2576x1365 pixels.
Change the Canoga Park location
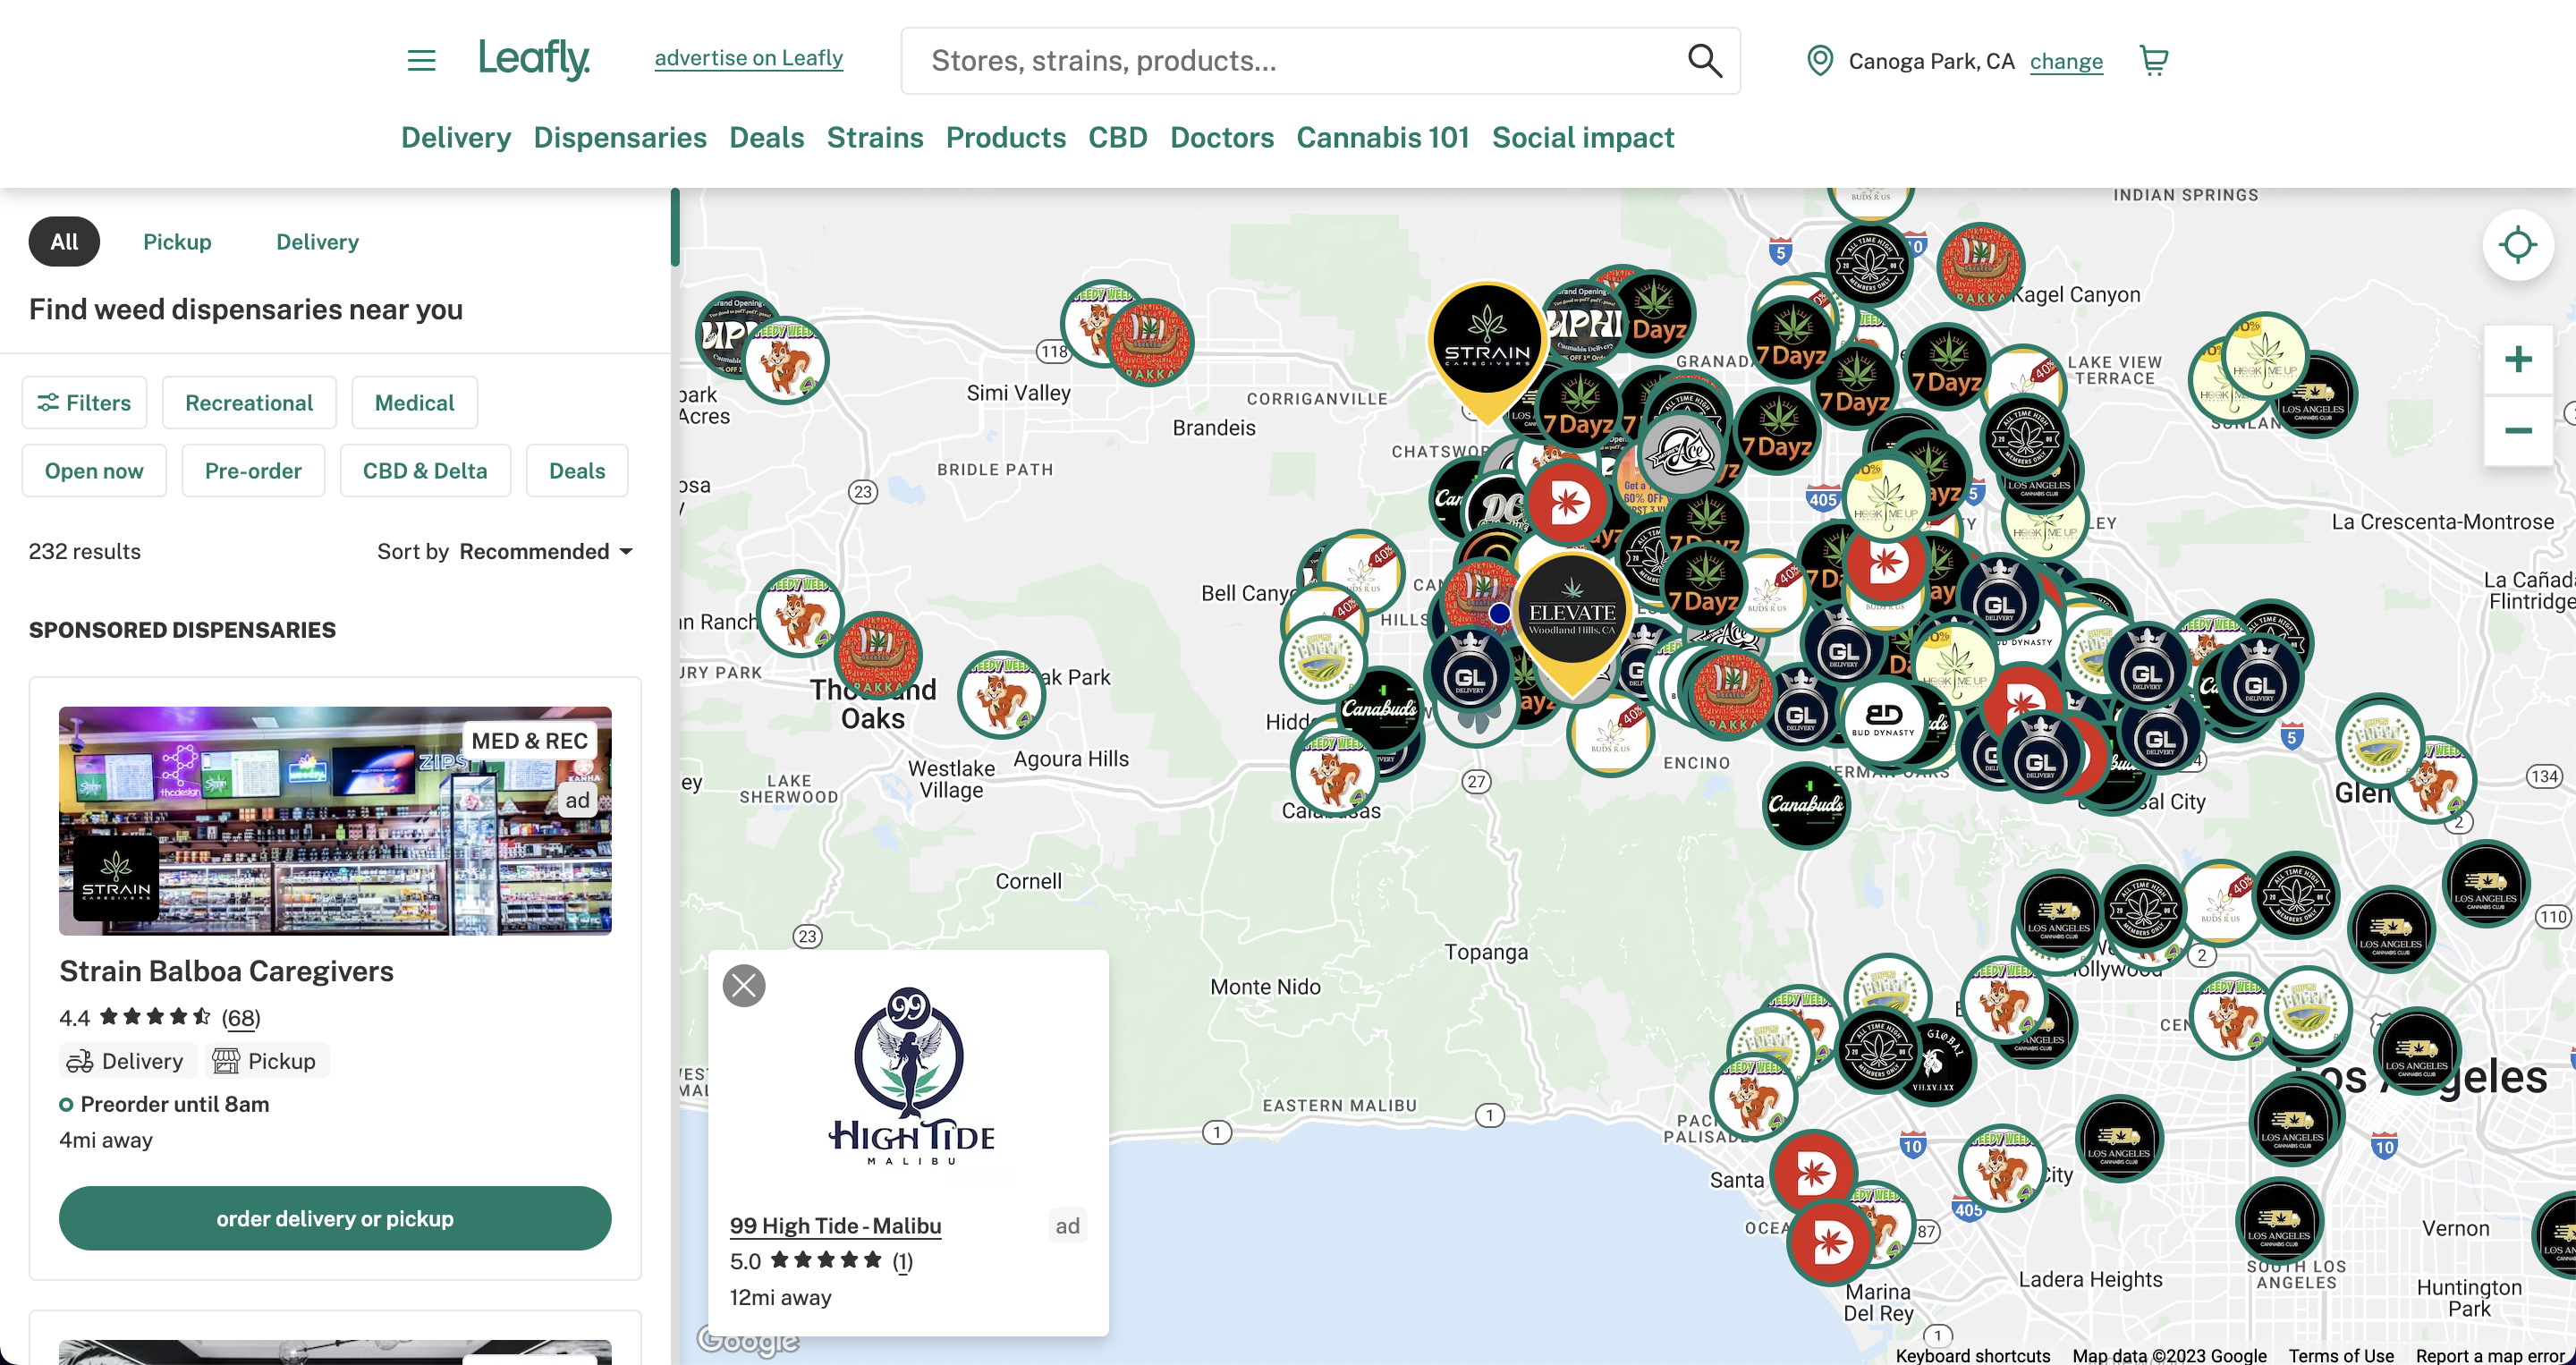2065,62
